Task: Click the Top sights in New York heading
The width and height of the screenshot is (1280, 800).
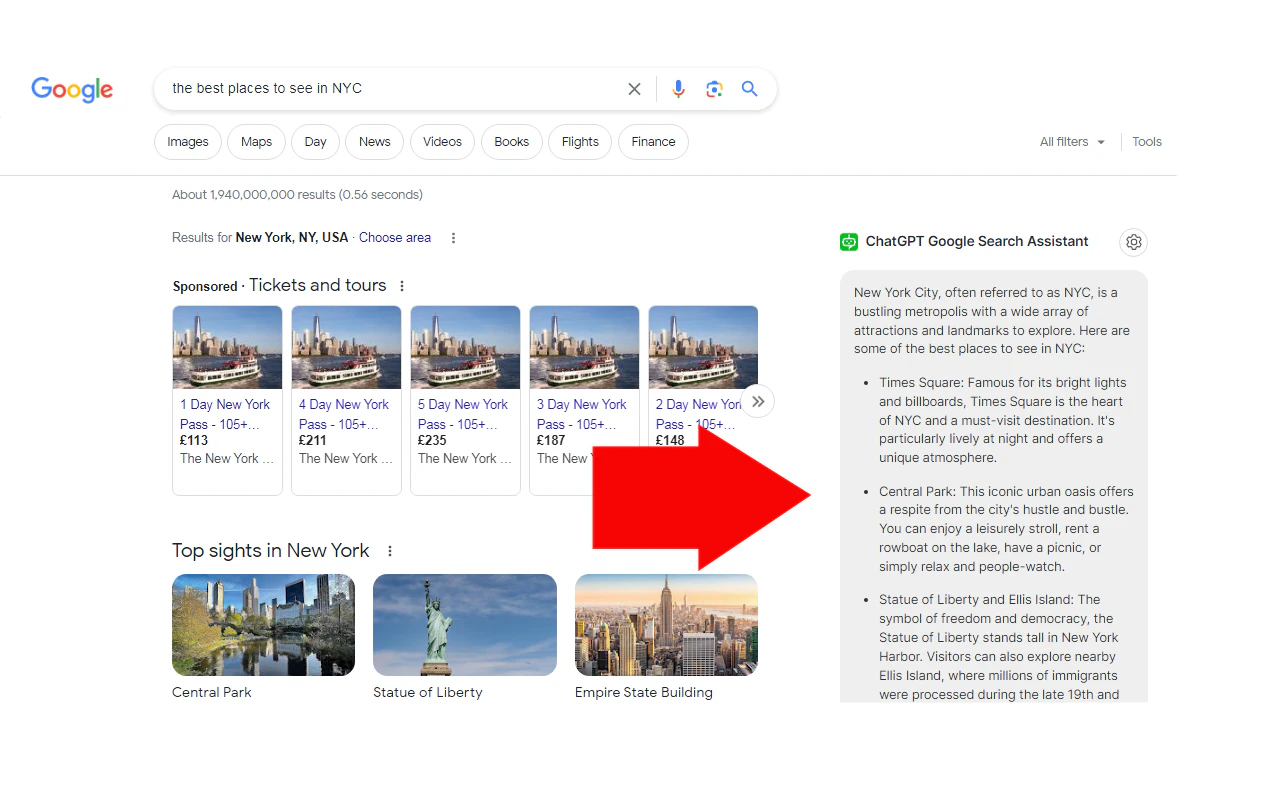Action: point(271,551)
